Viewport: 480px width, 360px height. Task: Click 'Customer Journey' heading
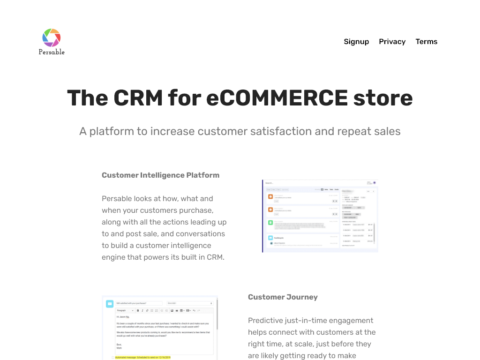click(283, 297)
